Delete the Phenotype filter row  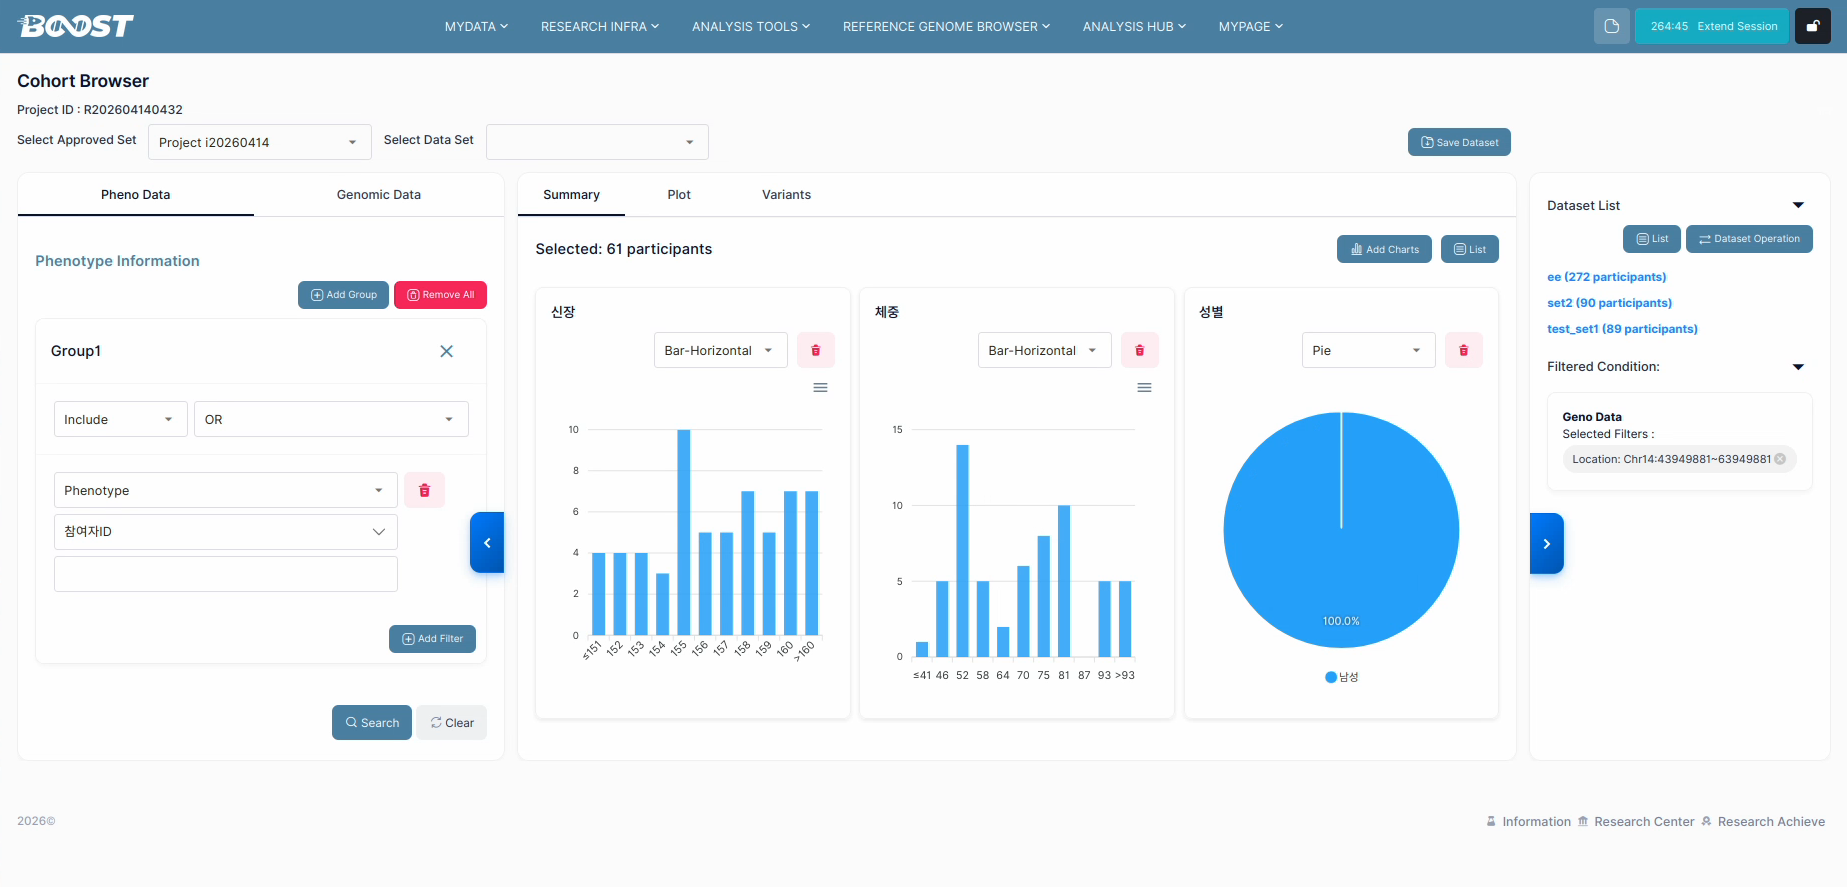[424, 490]
